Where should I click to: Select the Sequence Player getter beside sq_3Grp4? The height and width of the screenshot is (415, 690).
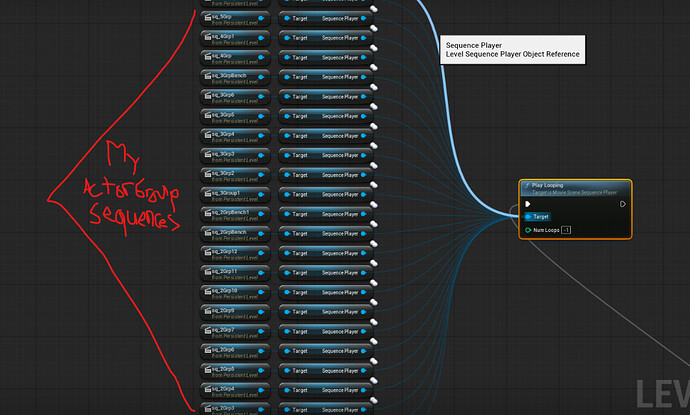(326, 136)
